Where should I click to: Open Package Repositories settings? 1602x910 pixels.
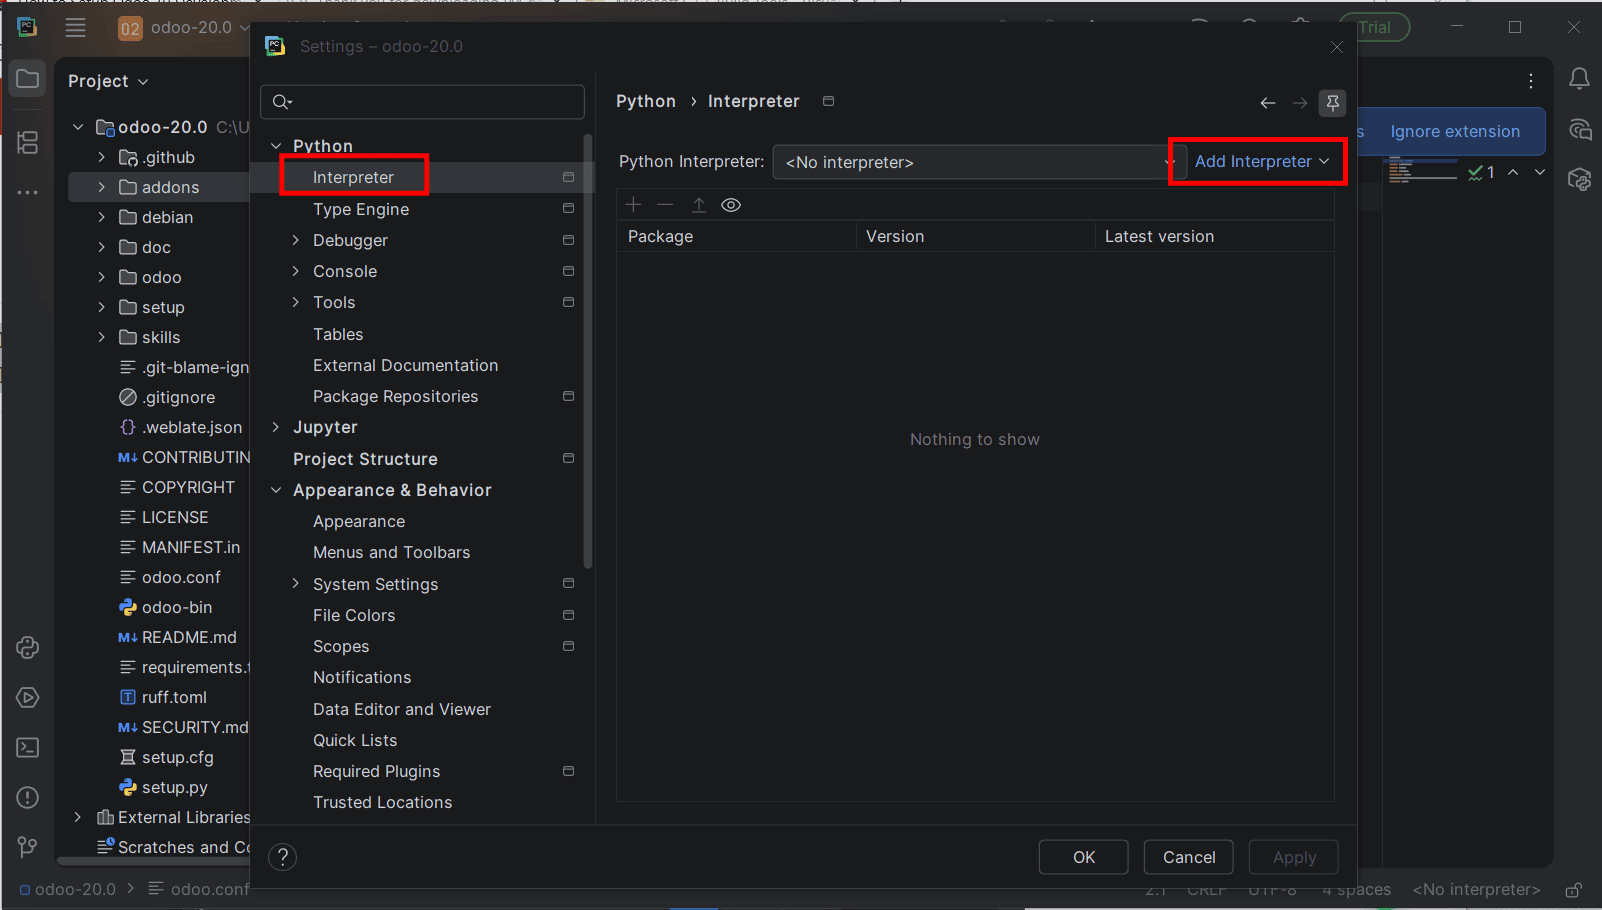pos(395,396)
